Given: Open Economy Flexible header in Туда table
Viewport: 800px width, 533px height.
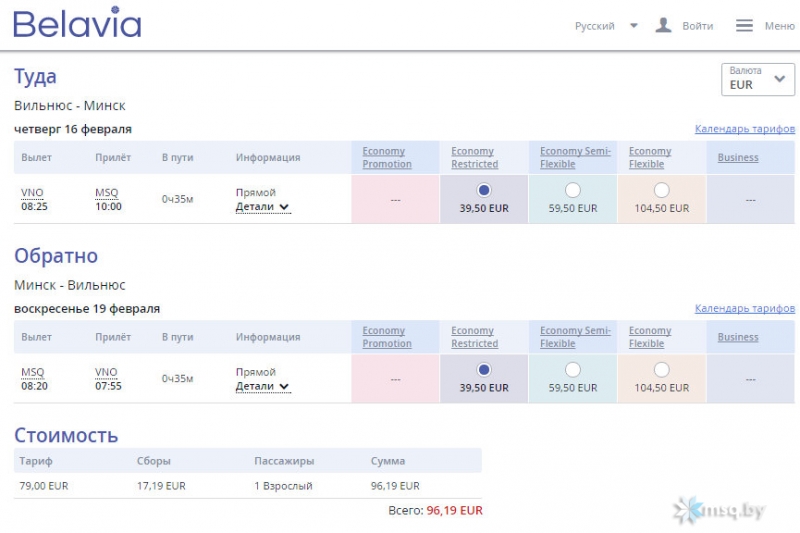Looking at the screenshot, I should pos(650,158).
